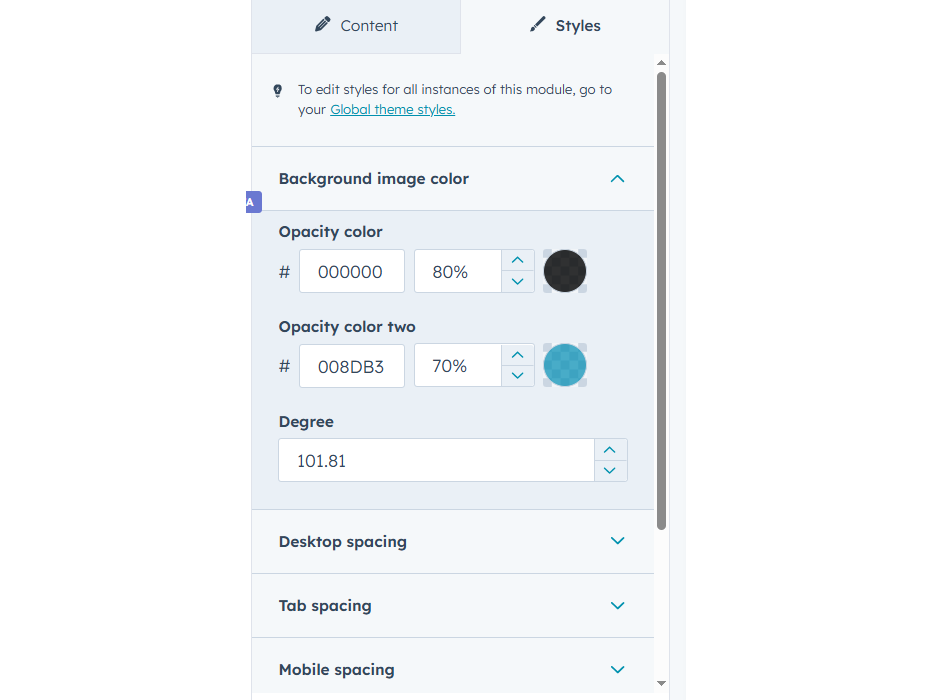Collapse the Background image color section
This screenshot has height=700, width=933.
(617, 179)
